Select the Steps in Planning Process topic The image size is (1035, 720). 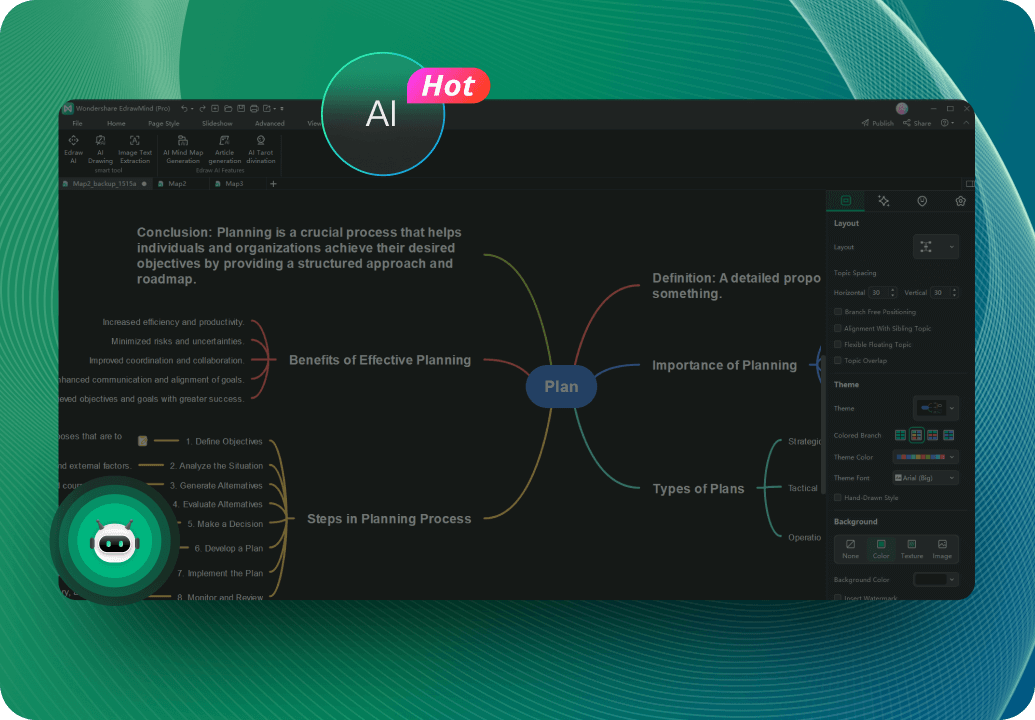coord(389,519)
